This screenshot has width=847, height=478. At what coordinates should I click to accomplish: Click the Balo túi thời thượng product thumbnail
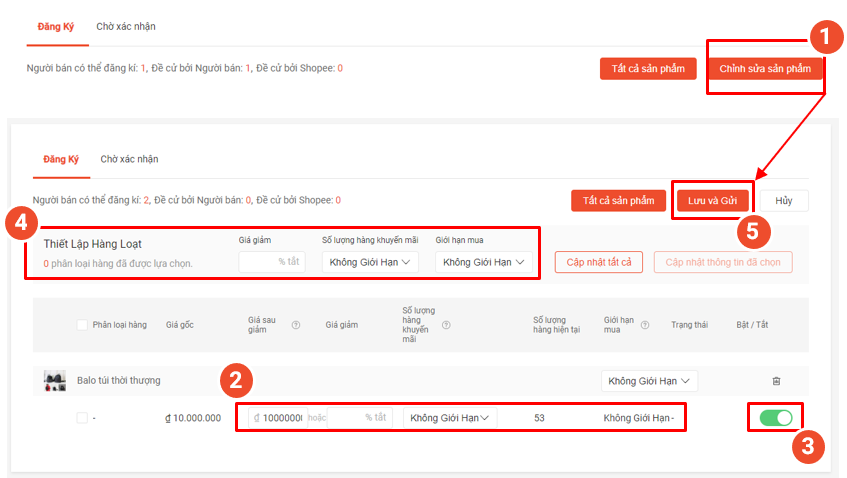[55, 381]
